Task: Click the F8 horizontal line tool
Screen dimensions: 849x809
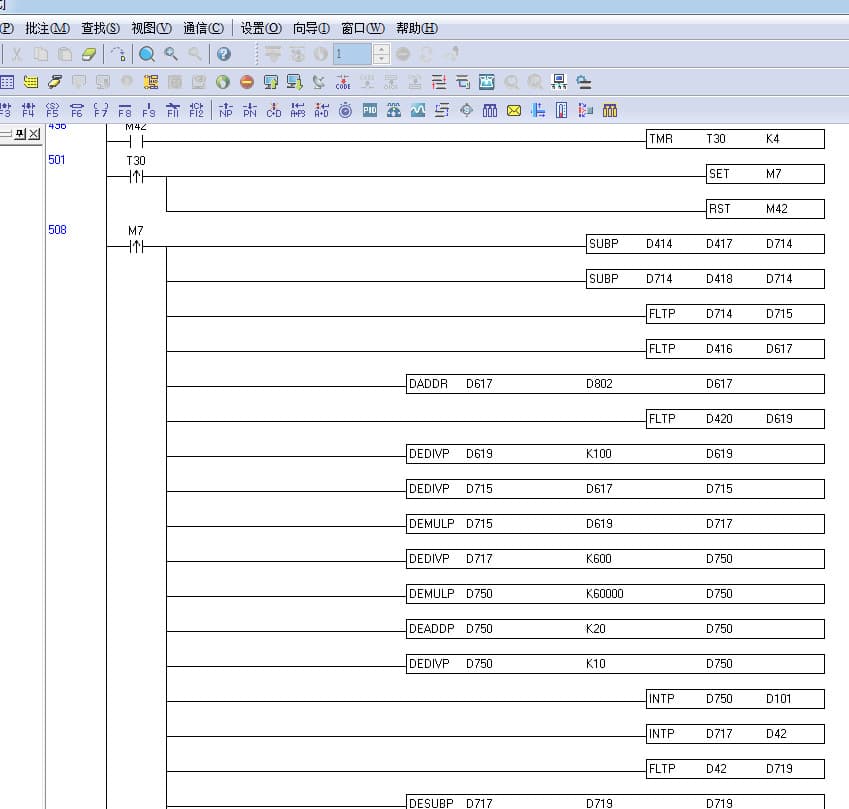Action: (125, 110)
